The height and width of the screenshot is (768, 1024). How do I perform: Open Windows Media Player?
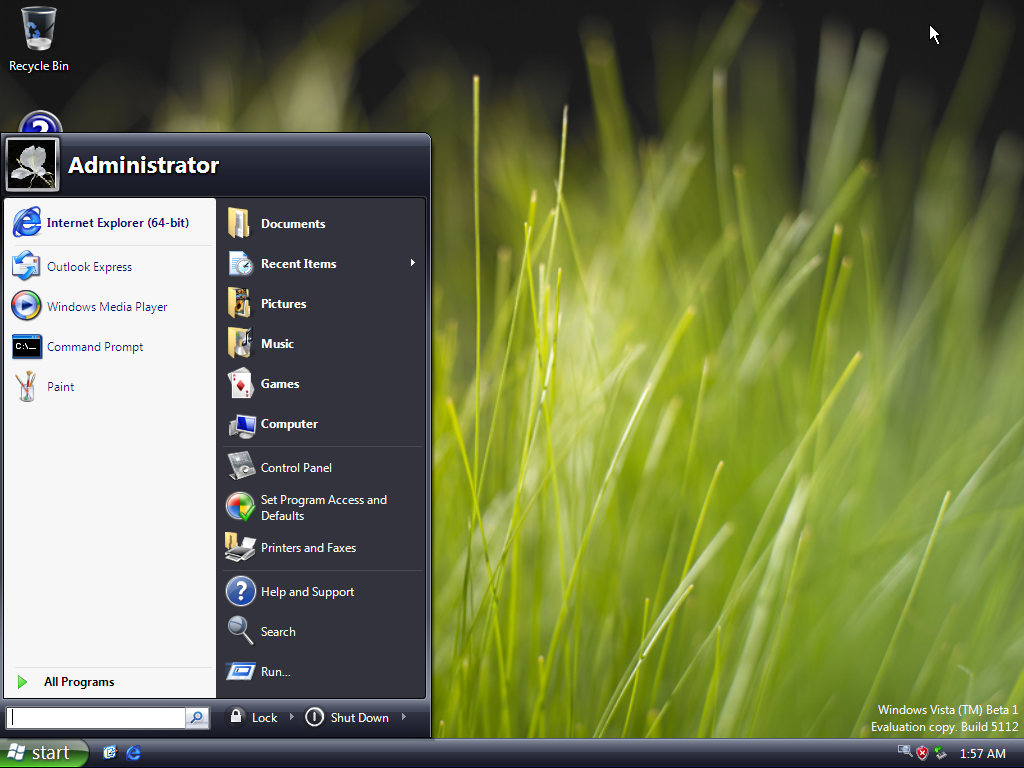coord(106,307)
